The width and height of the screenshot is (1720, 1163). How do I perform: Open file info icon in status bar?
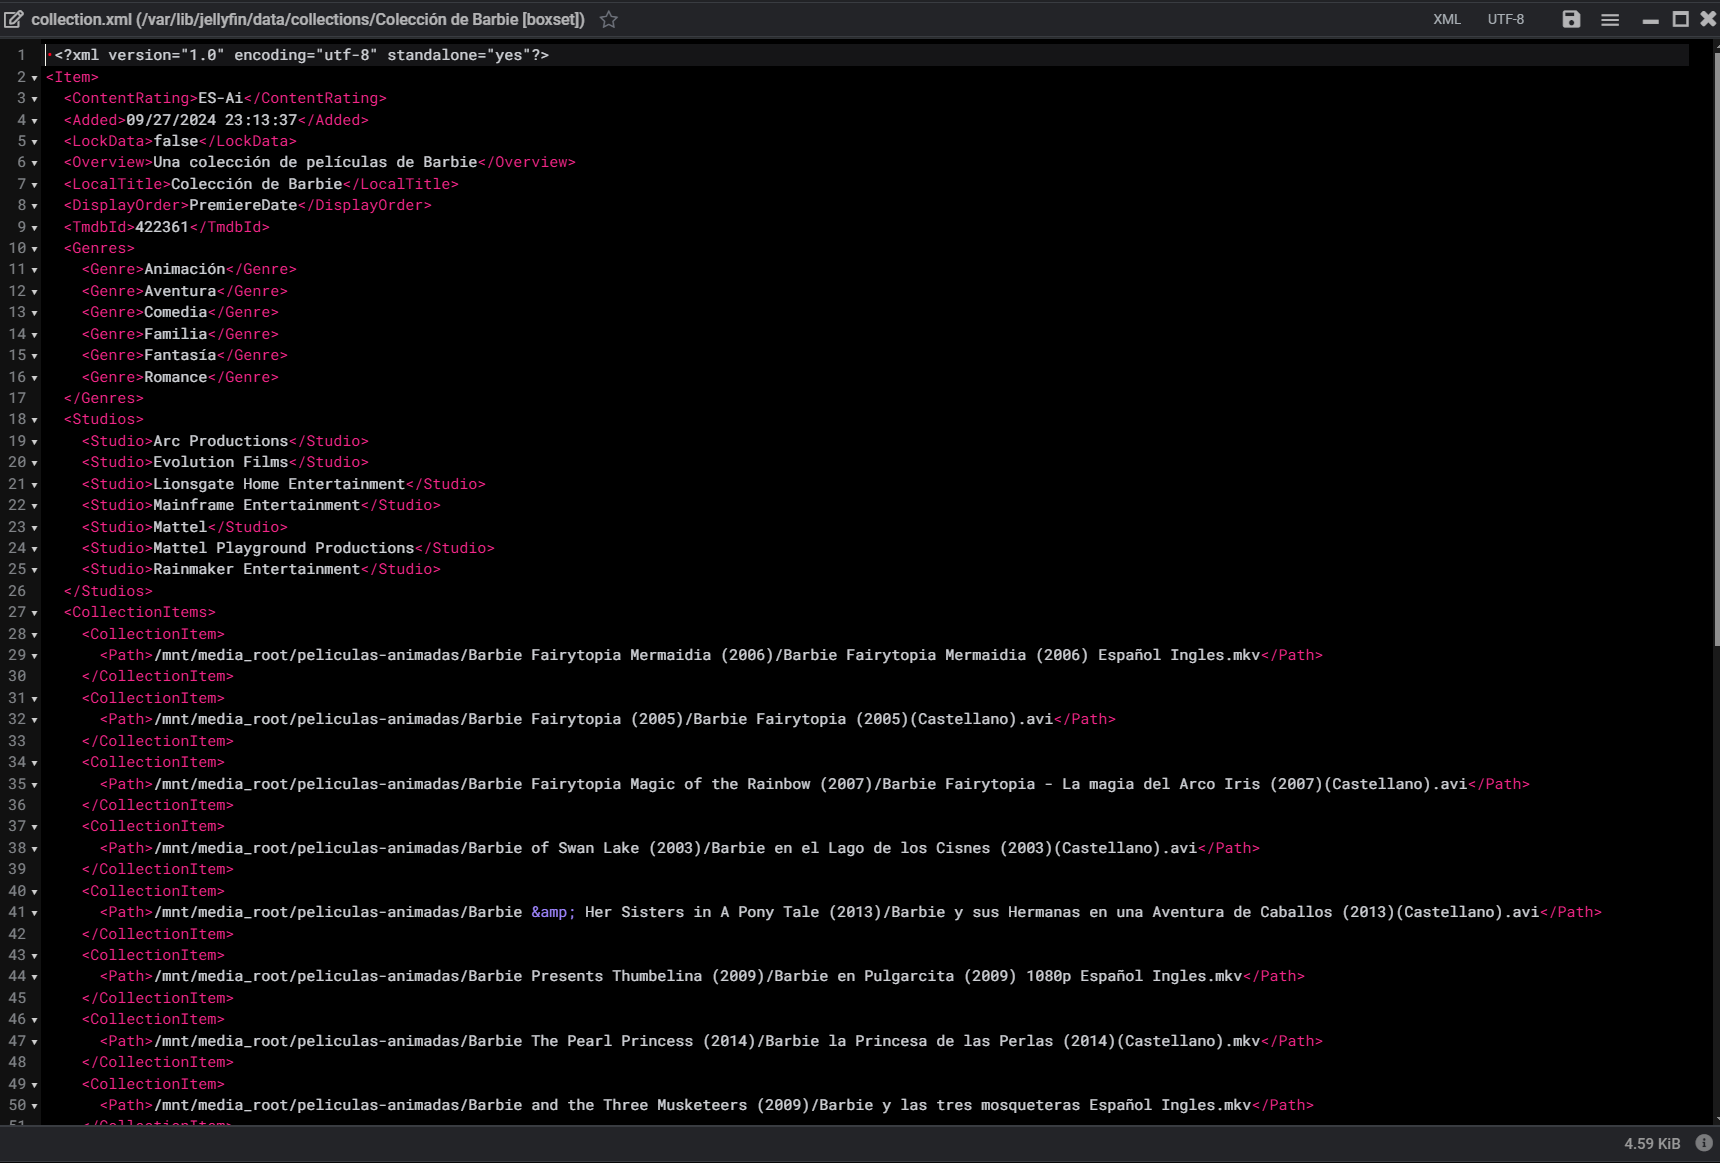tap(1704, 1143)
